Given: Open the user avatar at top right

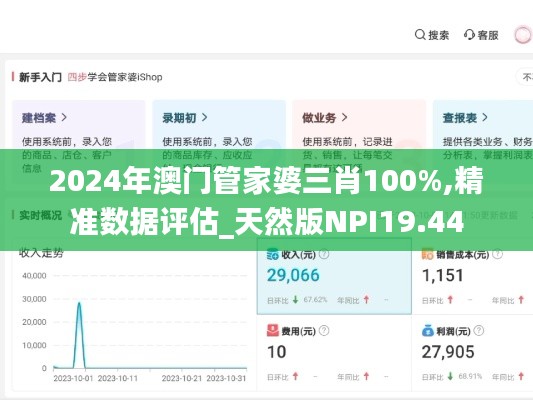Looking at the screenshot, I should click(x=523, y=35).
